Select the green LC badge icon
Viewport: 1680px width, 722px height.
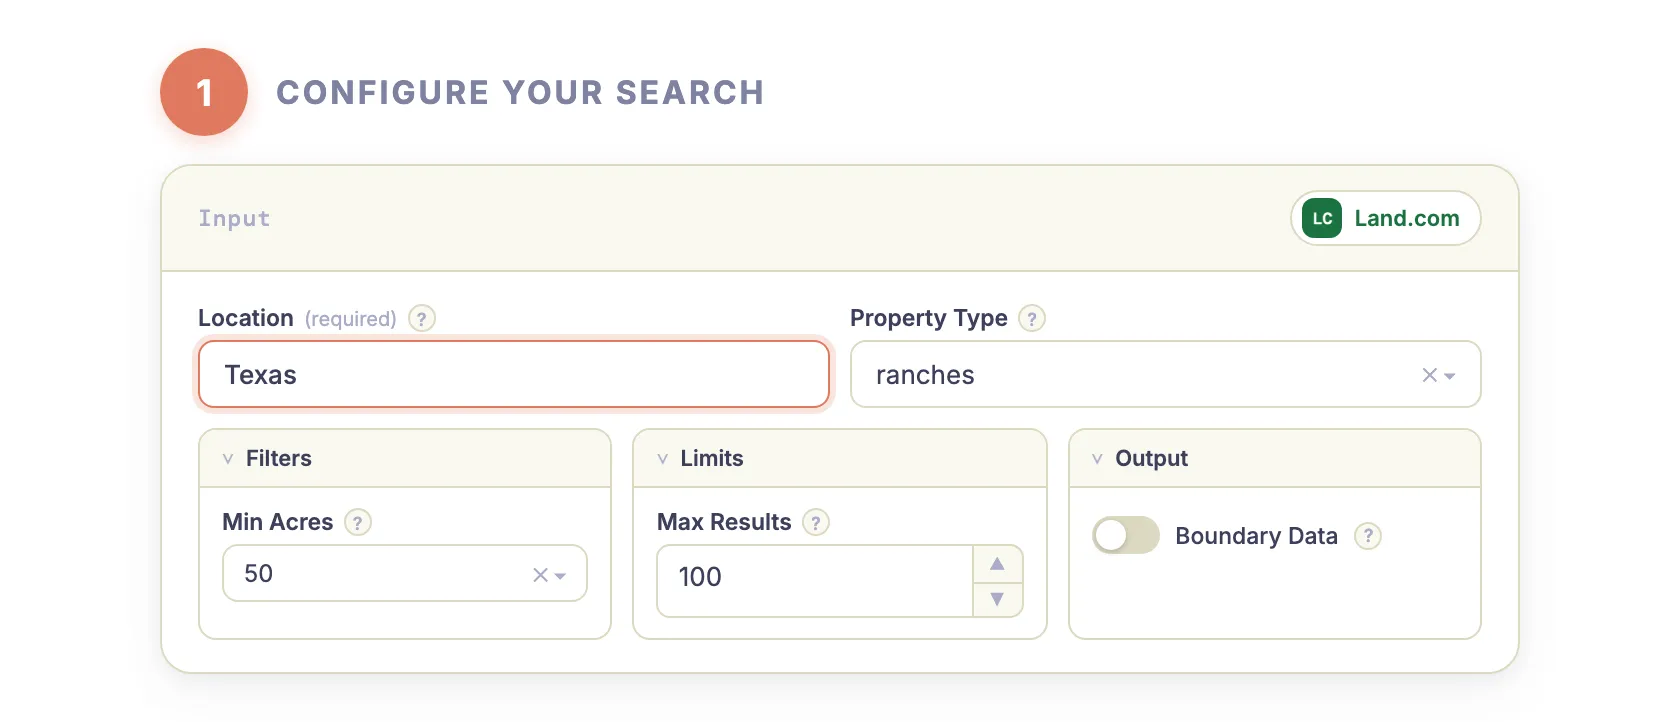pos(1320,218)
